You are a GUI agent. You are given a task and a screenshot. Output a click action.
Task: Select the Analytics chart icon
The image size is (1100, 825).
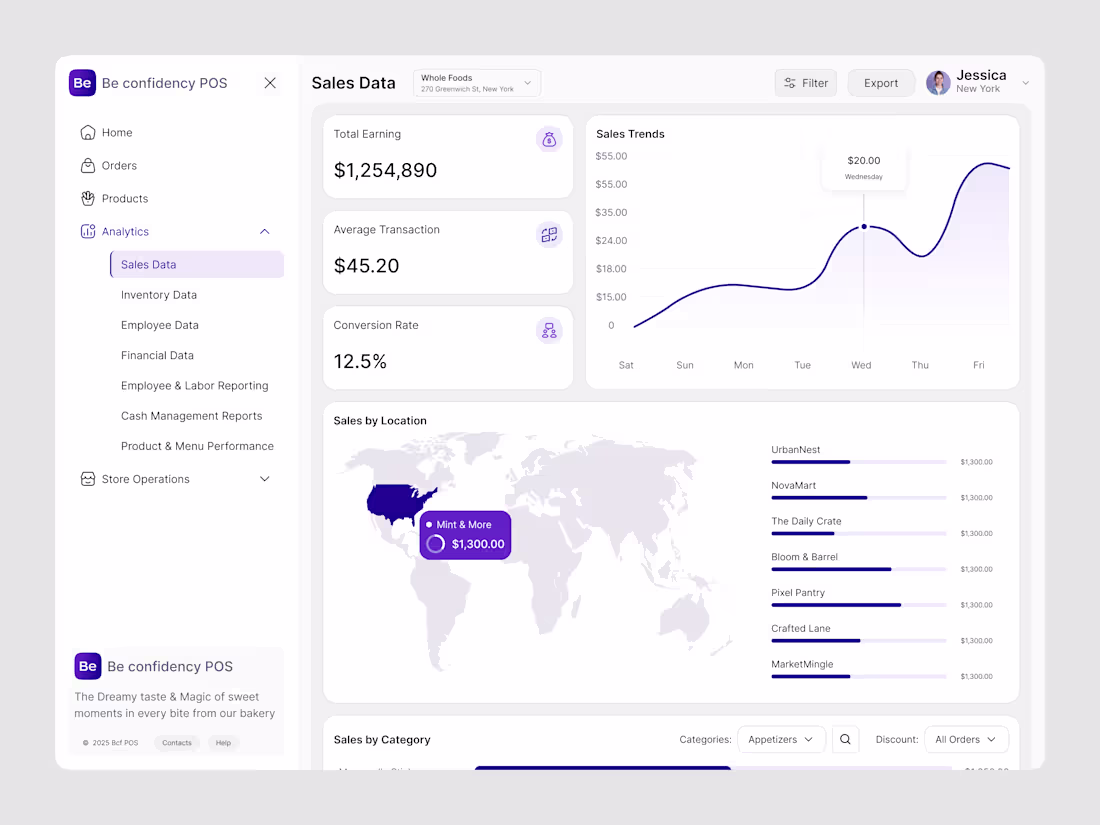point(89,231)
